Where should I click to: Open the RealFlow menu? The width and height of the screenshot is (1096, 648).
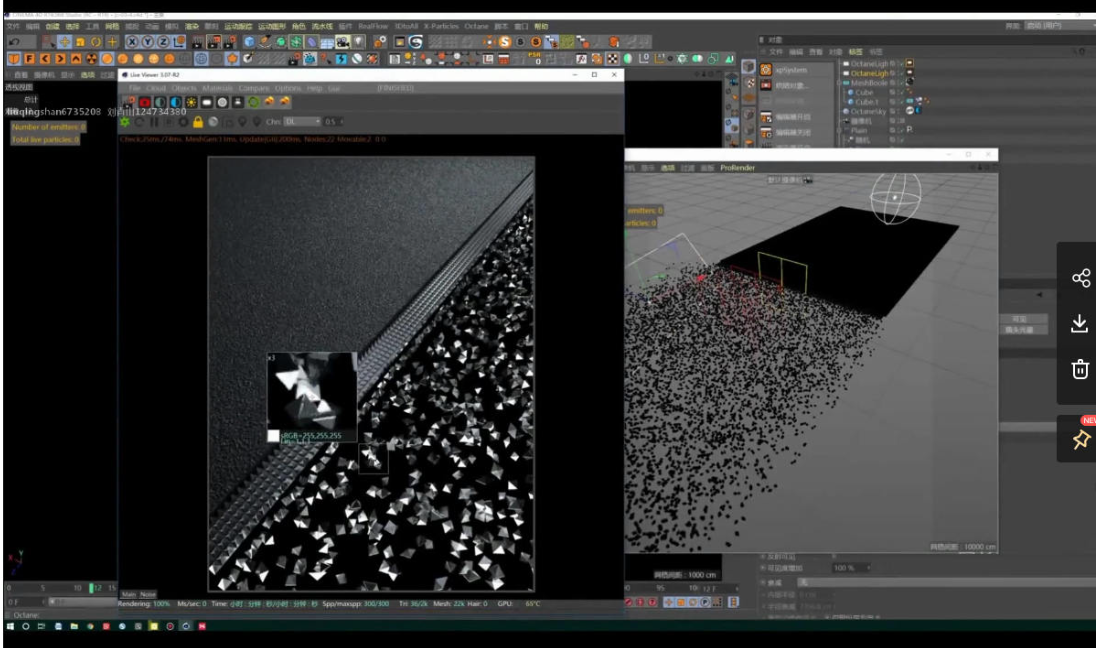(373, 27)
